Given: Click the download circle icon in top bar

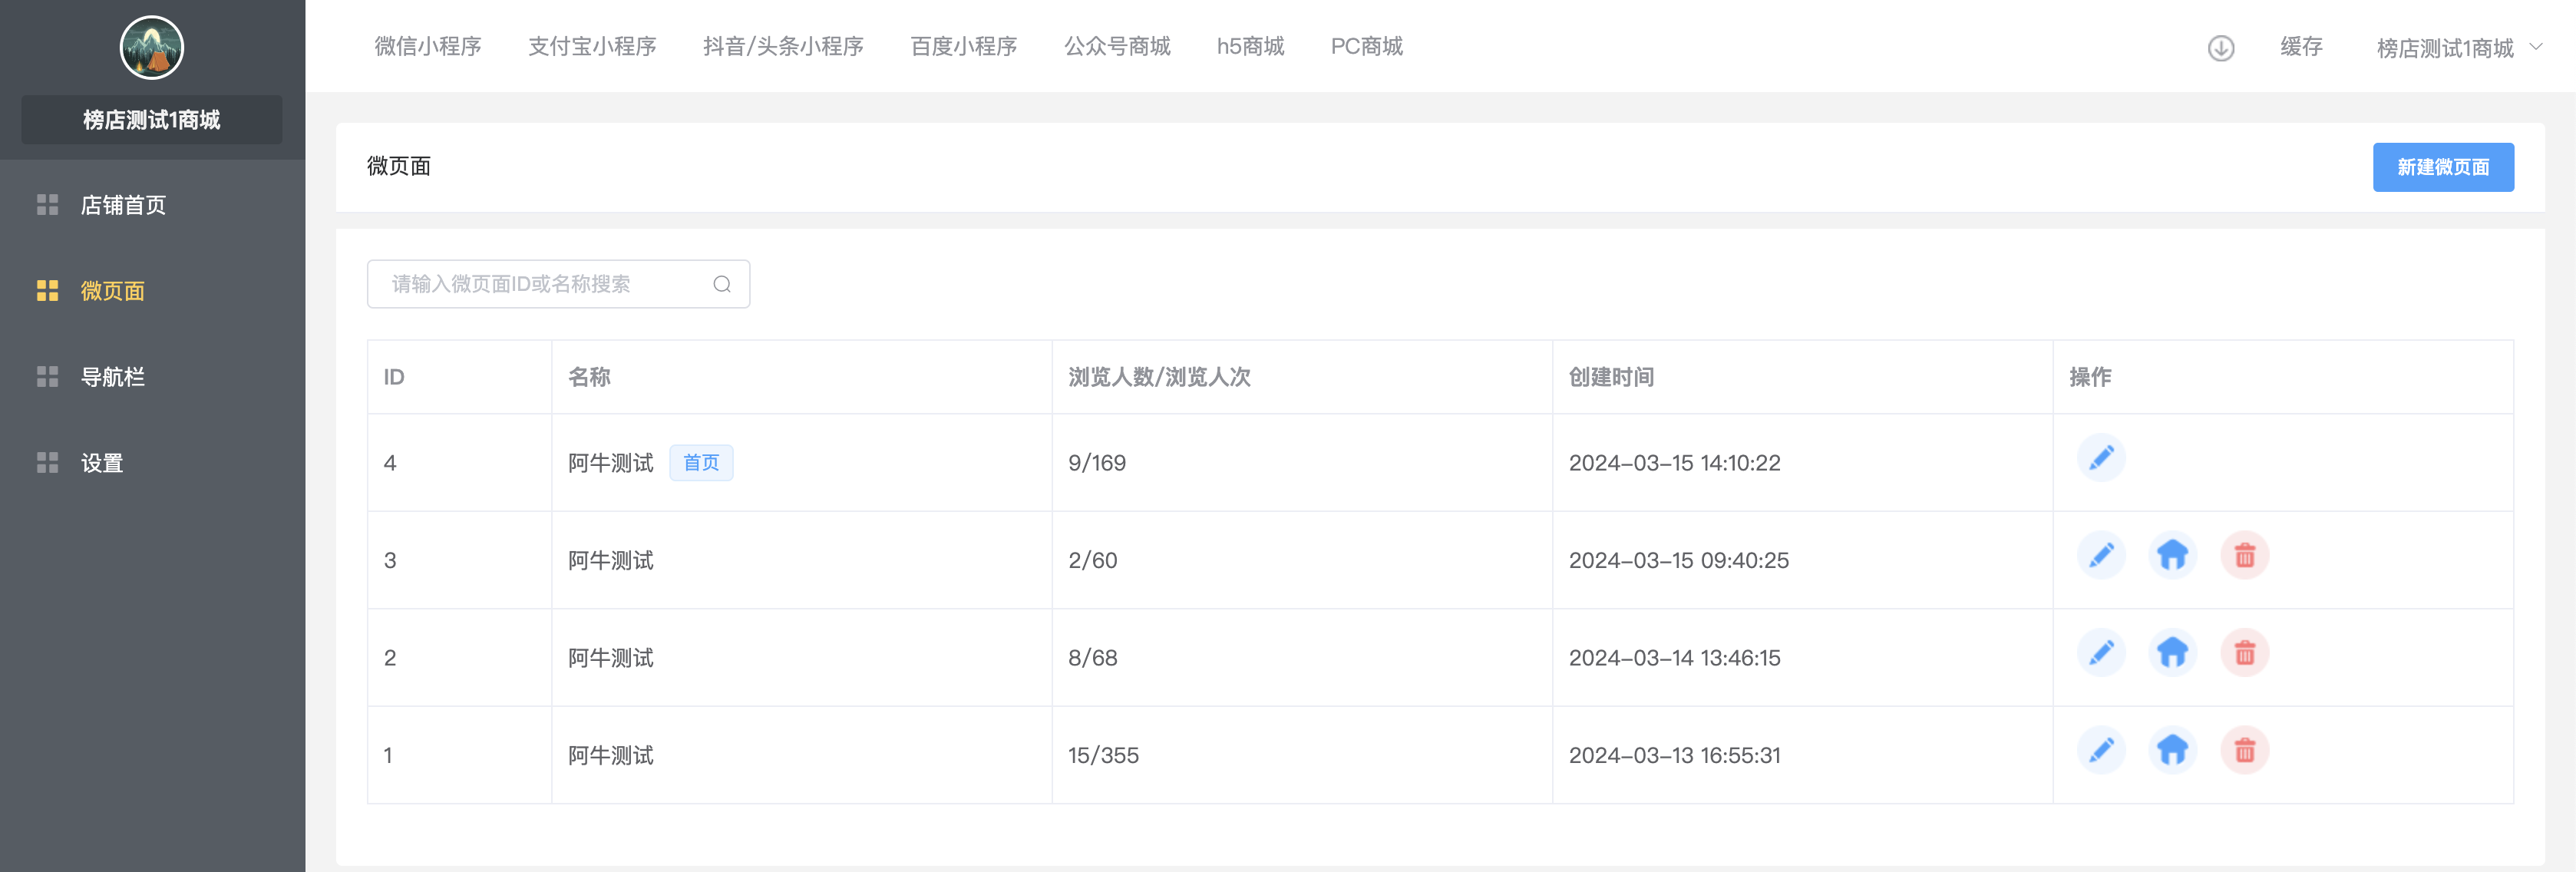Looking at the screenshot, I should coord(2220,48).
